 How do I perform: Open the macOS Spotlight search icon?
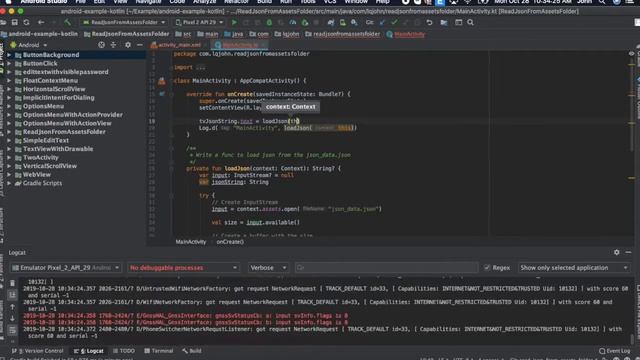(602, 2)
